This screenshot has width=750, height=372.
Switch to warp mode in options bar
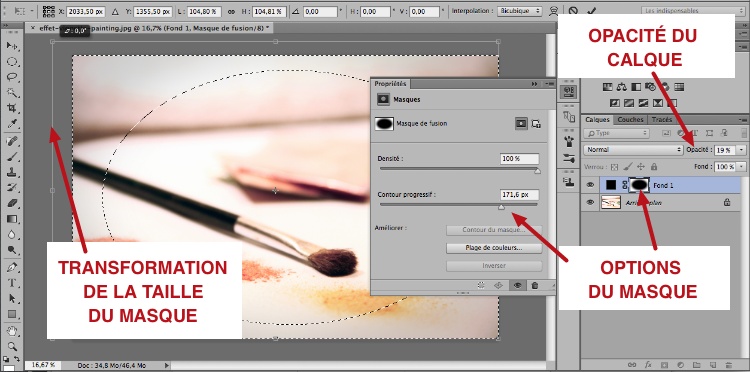[x=554, y=11]
